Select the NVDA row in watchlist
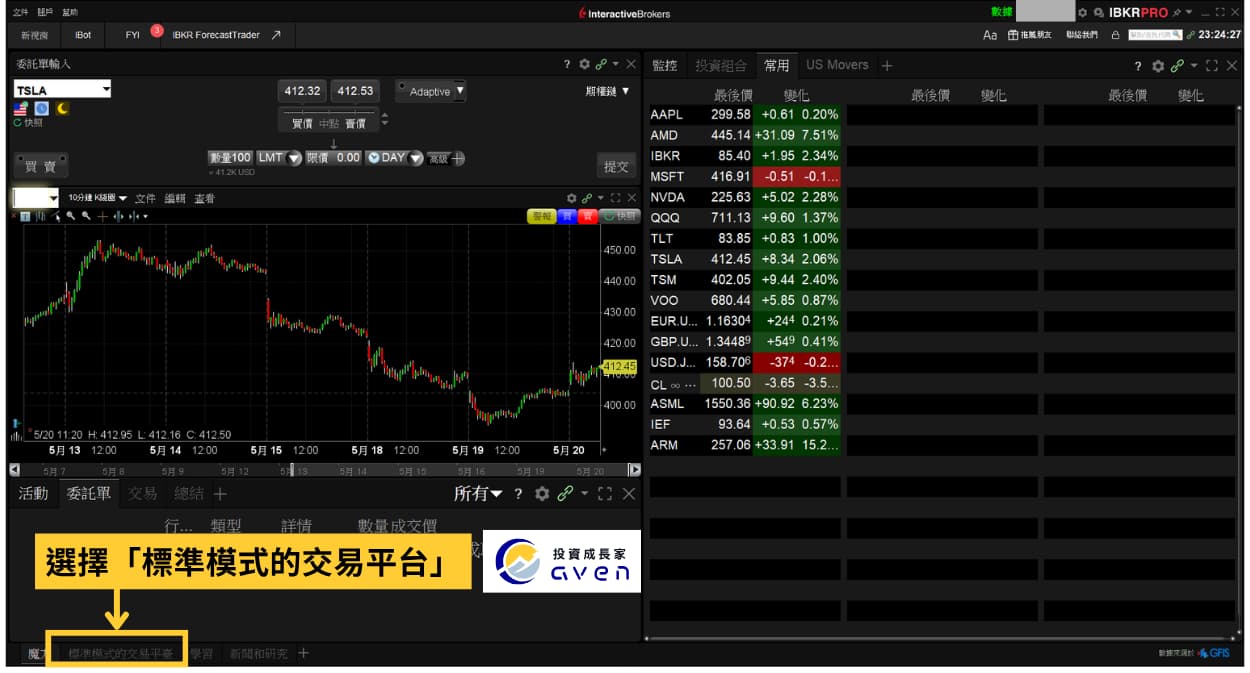 (745, 197)
